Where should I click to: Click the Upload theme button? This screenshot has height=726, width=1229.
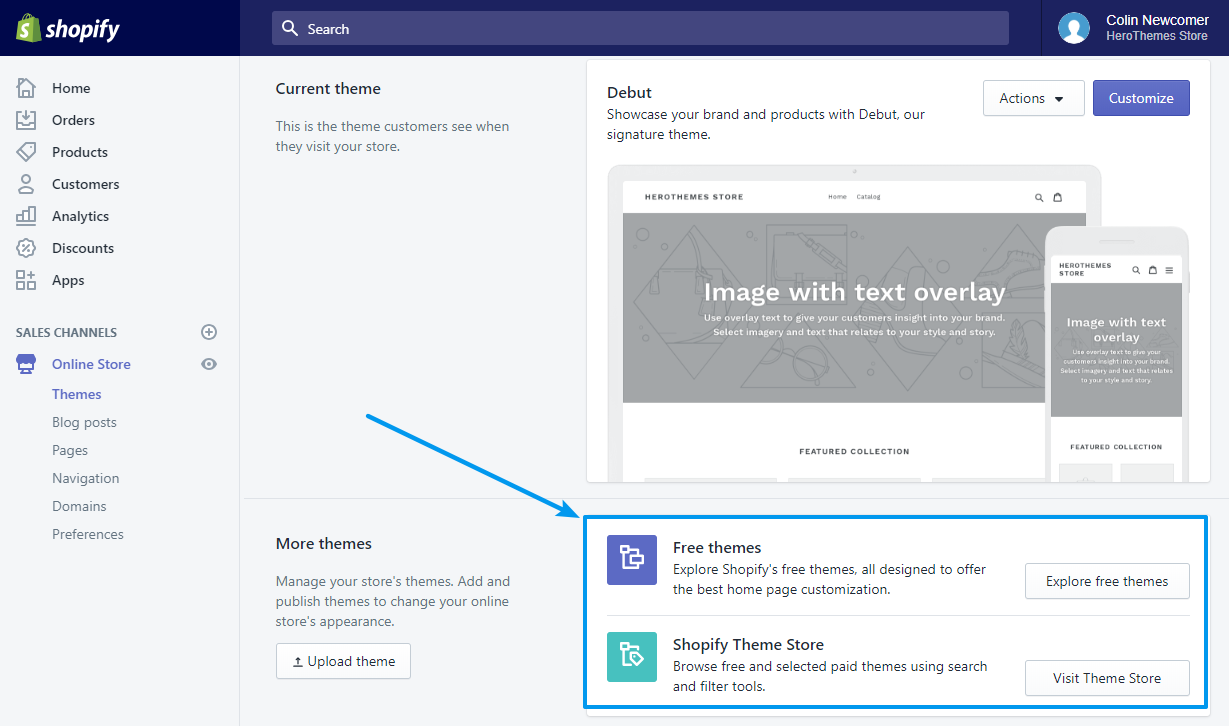point(343,661)
